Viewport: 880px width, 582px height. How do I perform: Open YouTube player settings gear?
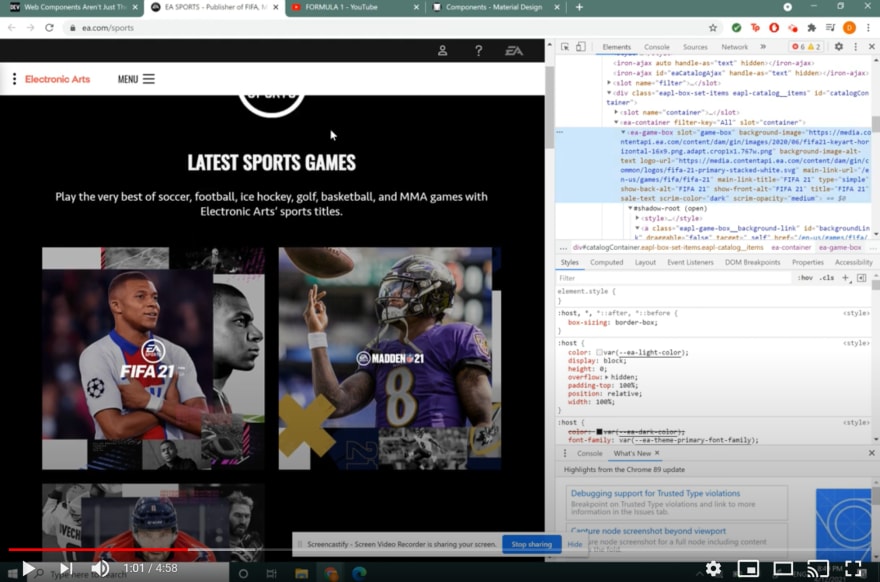713,569
